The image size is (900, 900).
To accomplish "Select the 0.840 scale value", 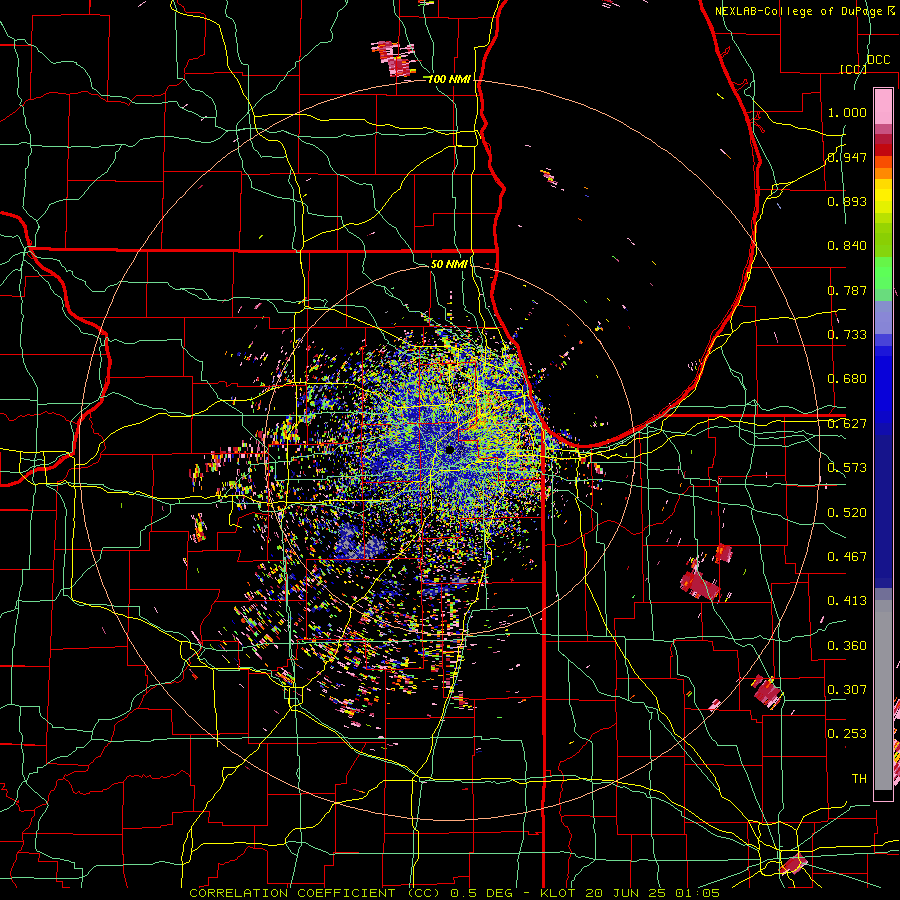I will coord(847,246).
